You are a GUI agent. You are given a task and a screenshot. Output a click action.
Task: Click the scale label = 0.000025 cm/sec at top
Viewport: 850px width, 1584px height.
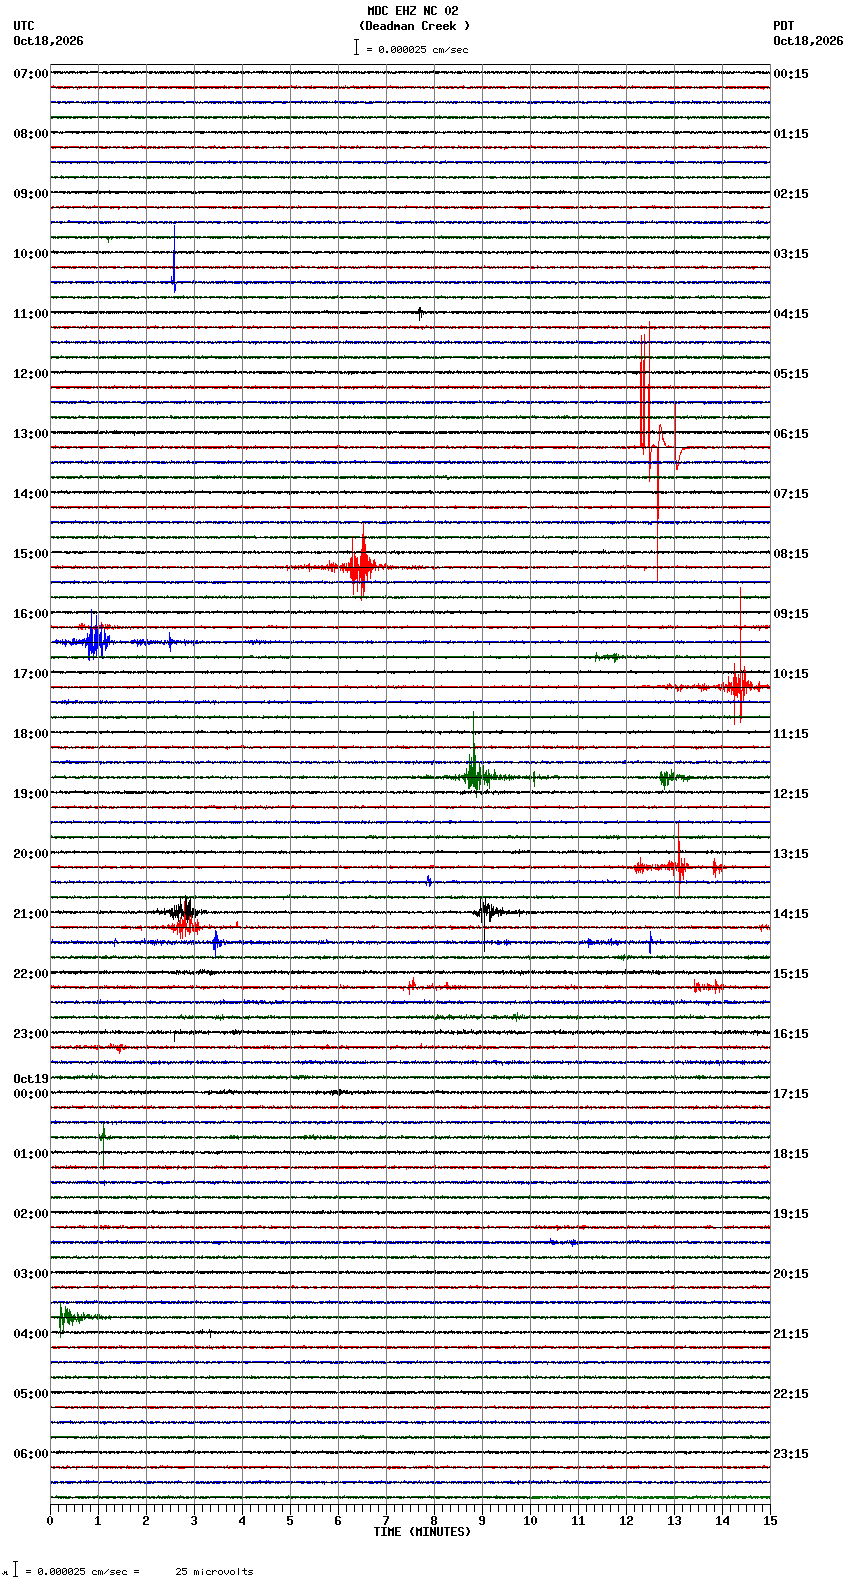coord(417,49)
